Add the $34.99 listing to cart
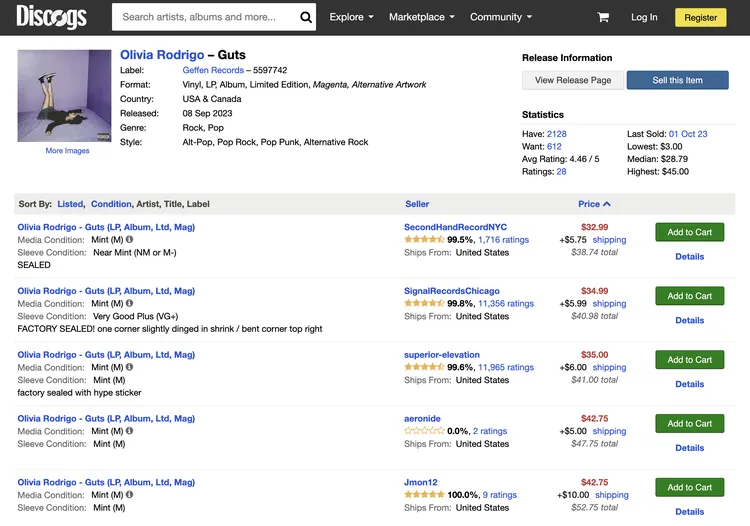750x526 pixels. (x=689, y=296)
